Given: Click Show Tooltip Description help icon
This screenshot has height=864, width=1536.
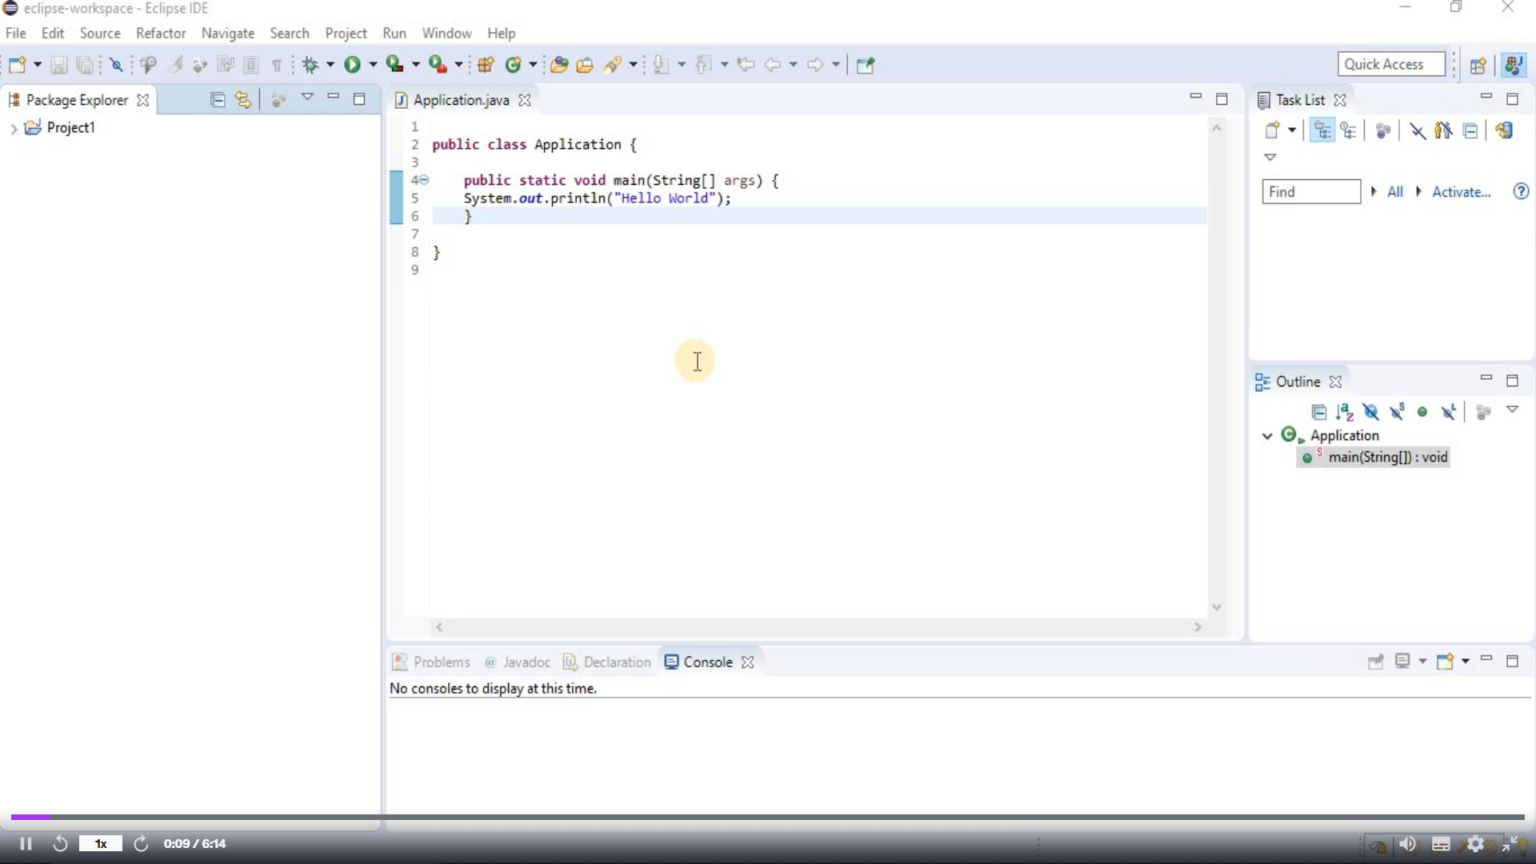Looking at the screenshot, I should tap(1521, 191).
